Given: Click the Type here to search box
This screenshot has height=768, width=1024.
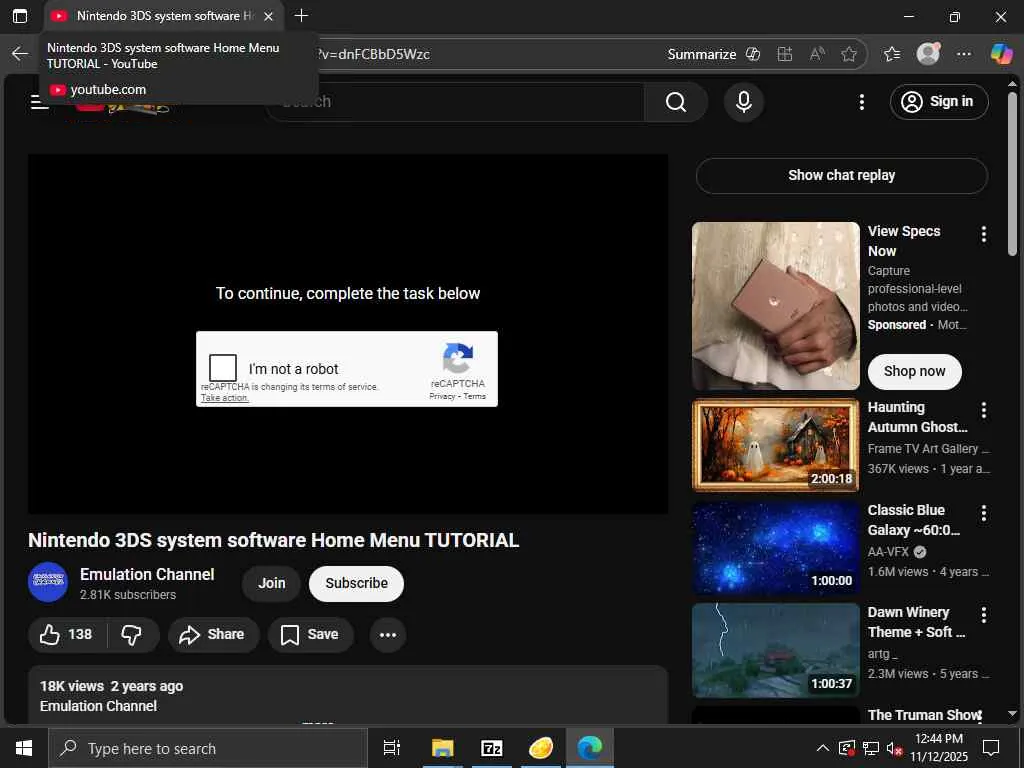Looking at the screenshot, I should click(208, 748).
